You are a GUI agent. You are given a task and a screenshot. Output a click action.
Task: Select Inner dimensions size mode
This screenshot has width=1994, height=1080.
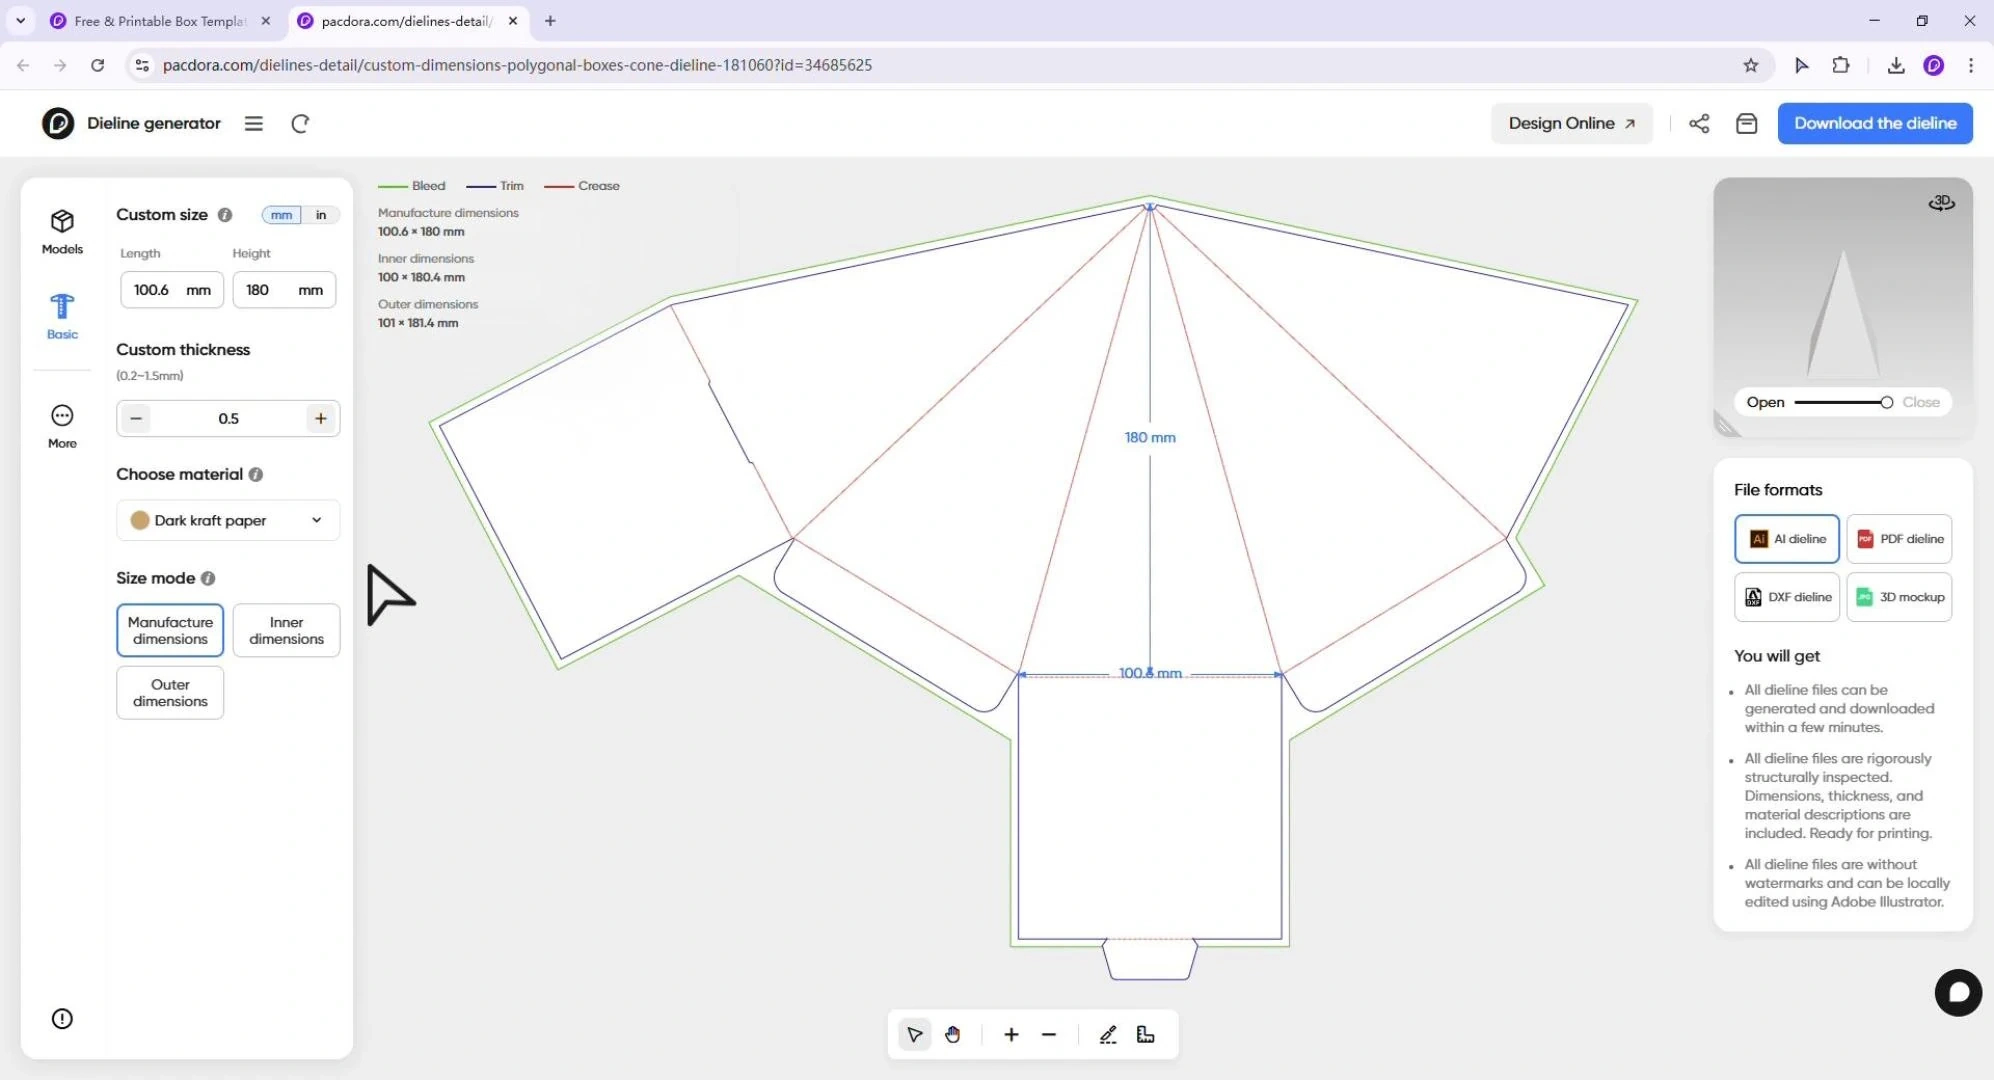coord(286,630)
